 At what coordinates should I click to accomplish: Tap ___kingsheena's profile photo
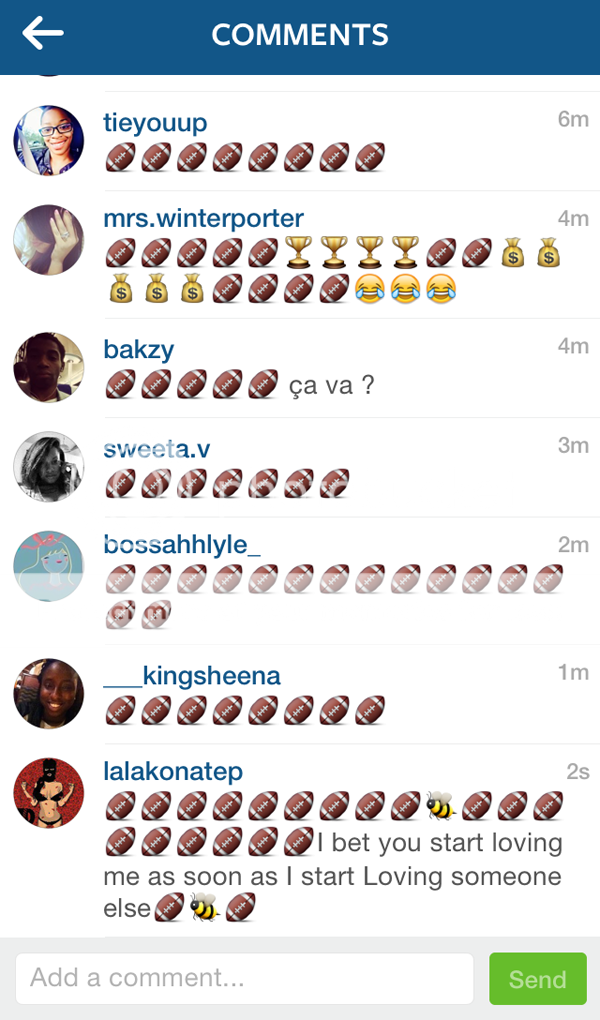49,693
